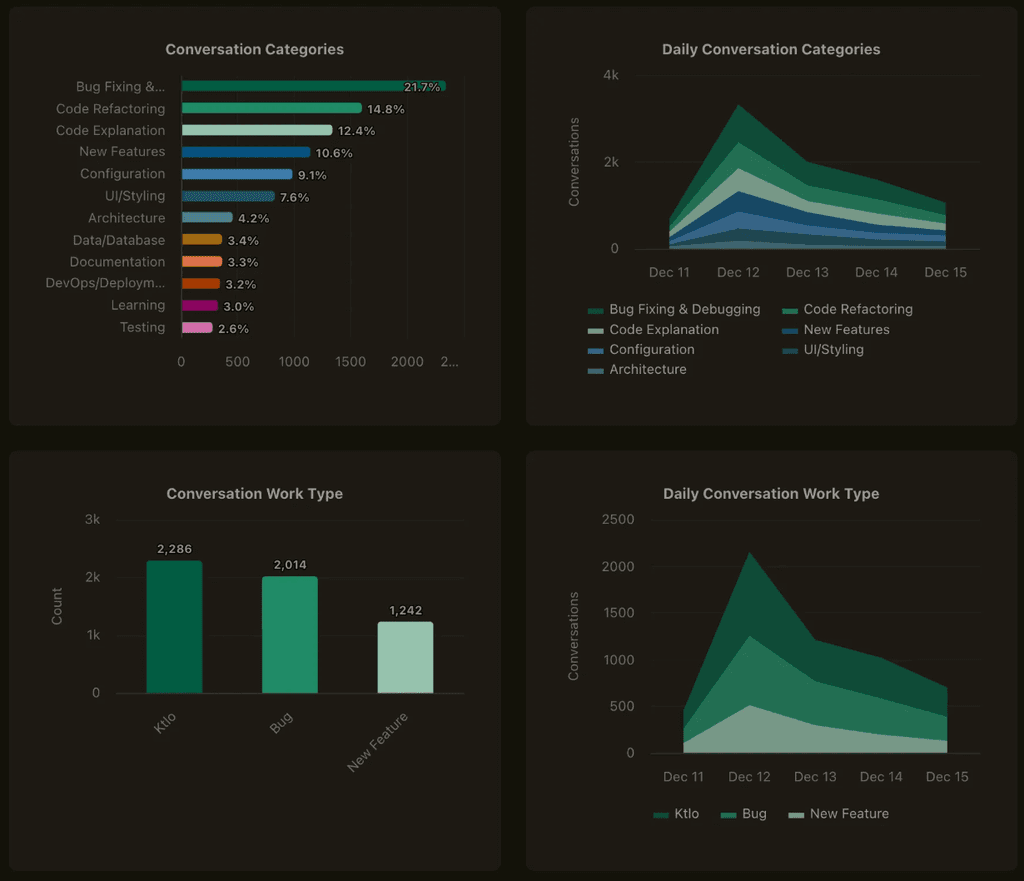Toggle the New Feature series visibility
The image size is (1024, 881).
pos(796,813)
